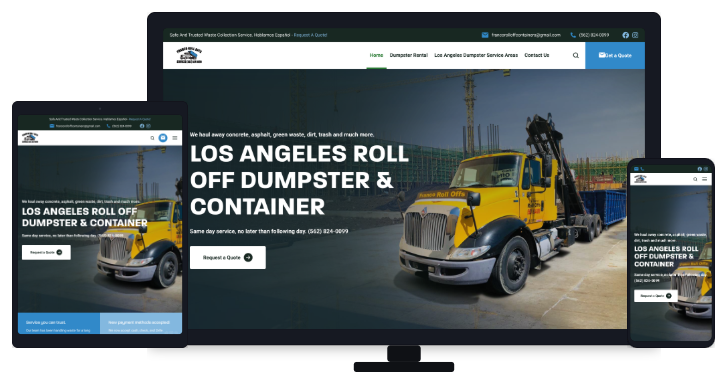The image size is (727, 384).
Task: Open Los Angeles Dumpster Service Areas menu
Action: [476, 55]
